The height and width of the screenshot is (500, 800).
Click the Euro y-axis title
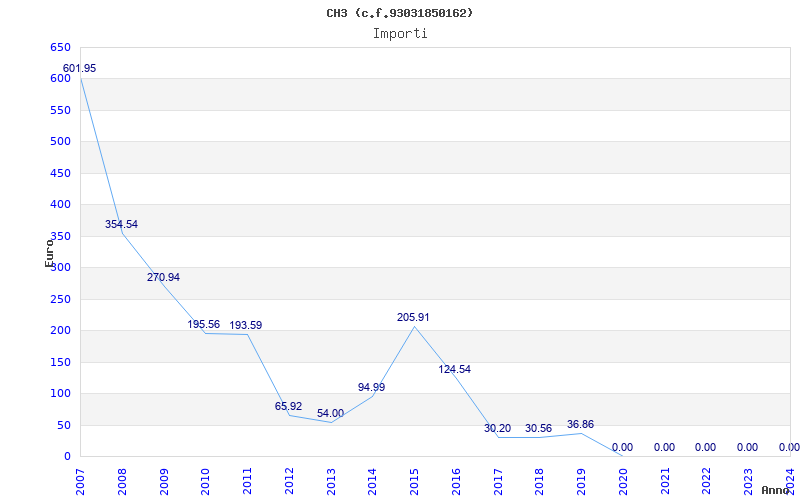tap(49, 253)
